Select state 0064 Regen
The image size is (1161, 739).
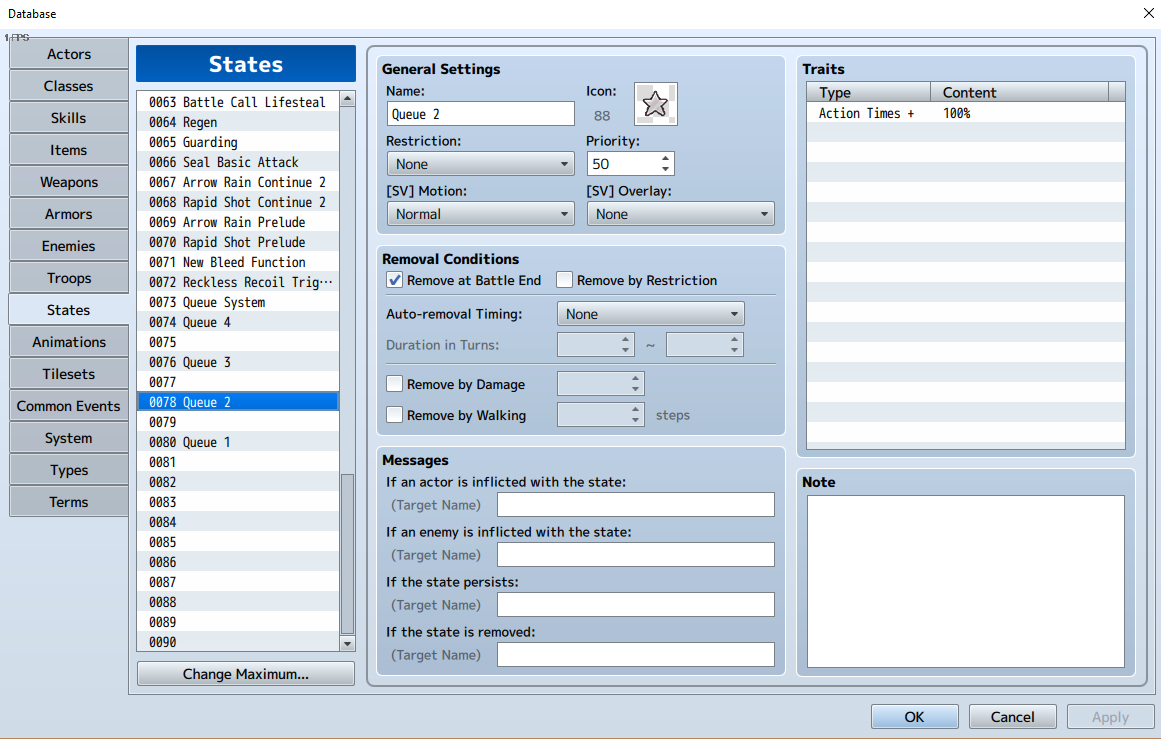238,122
